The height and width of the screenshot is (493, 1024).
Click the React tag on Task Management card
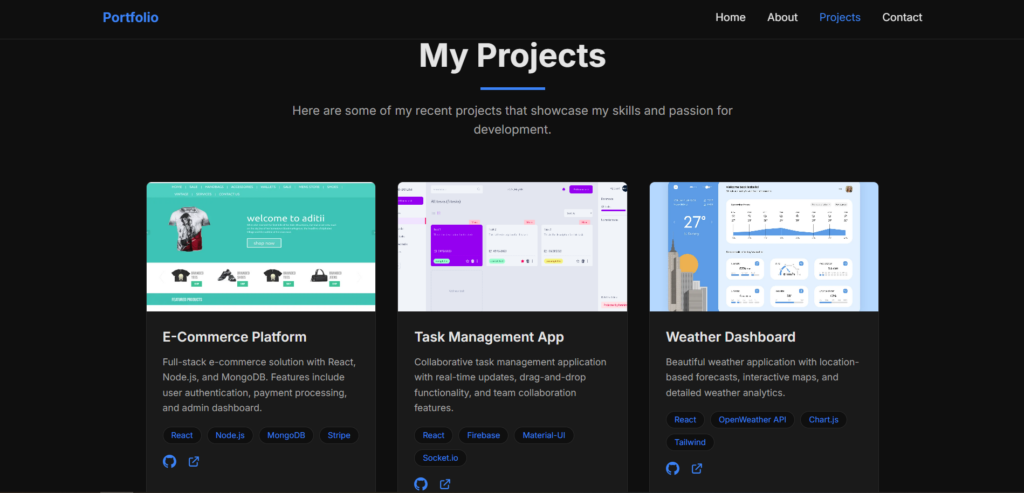click(x=434, y=436)
